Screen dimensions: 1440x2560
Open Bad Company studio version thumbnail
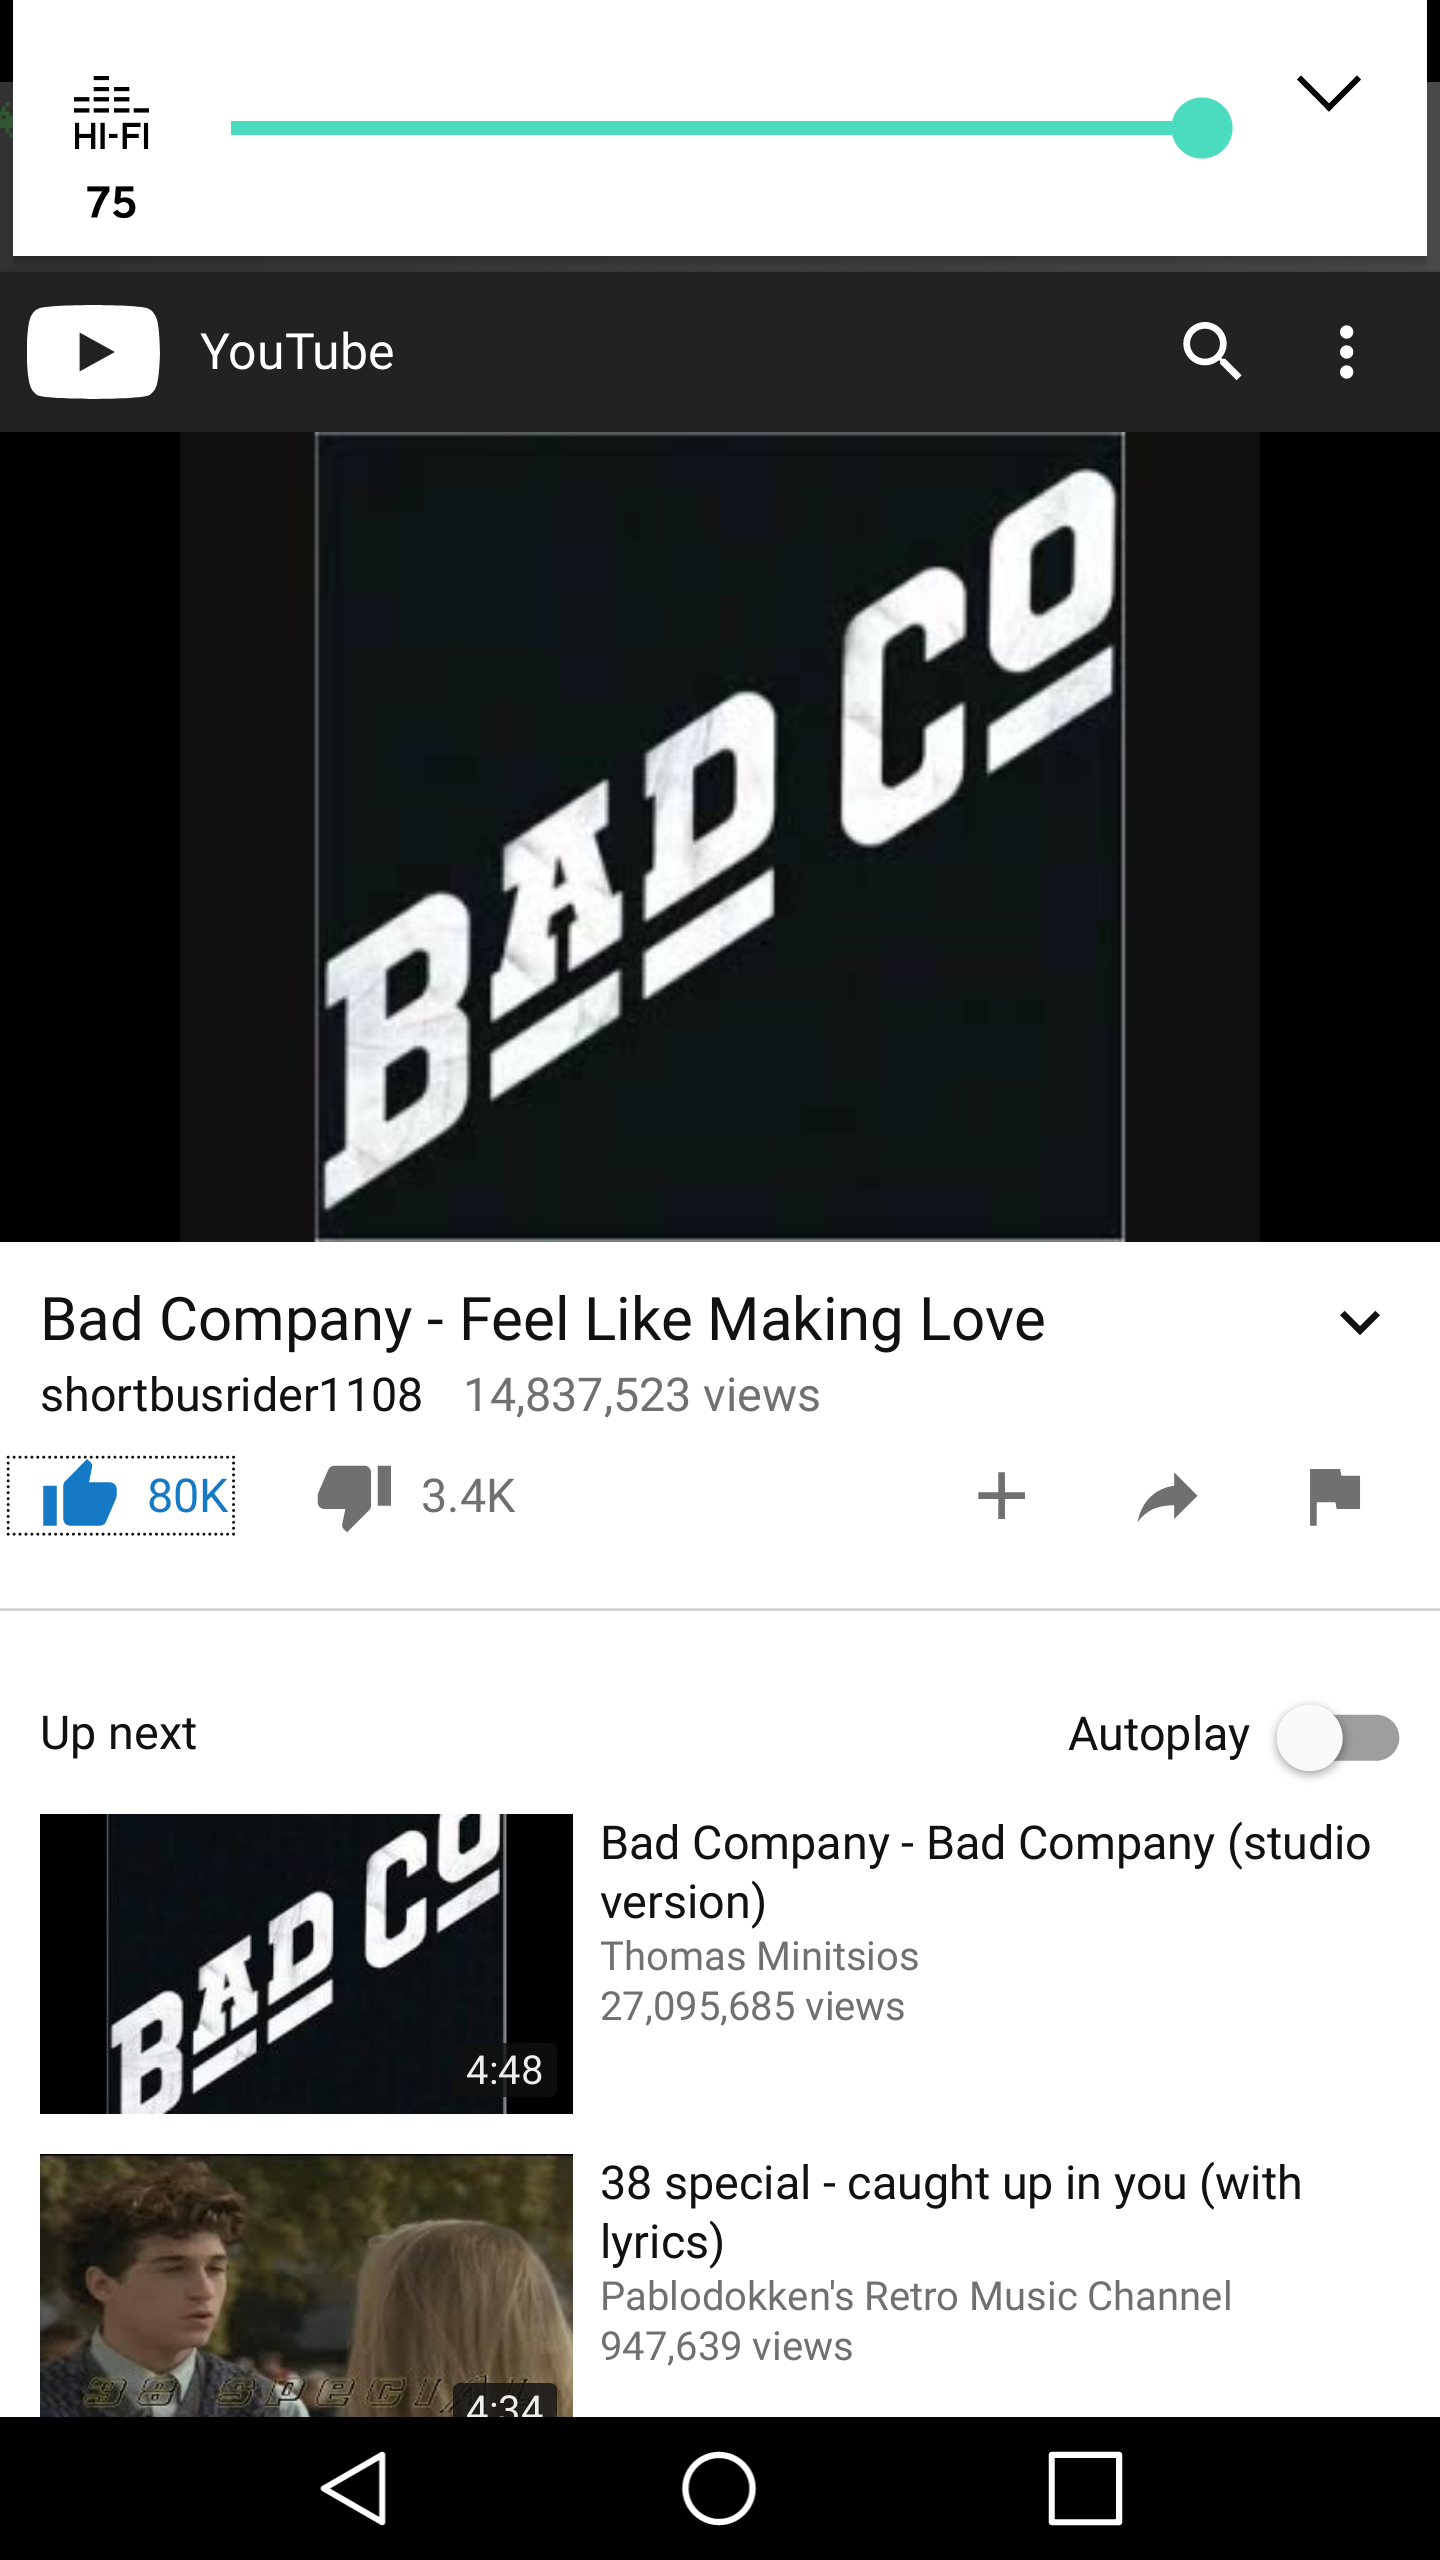[x=306, y=1963]
